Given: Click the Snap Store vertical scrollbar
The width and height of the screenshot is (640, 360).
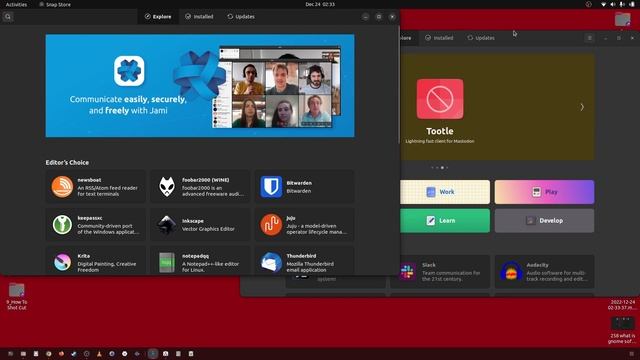Looking at the screenshot, I should 399,86.
